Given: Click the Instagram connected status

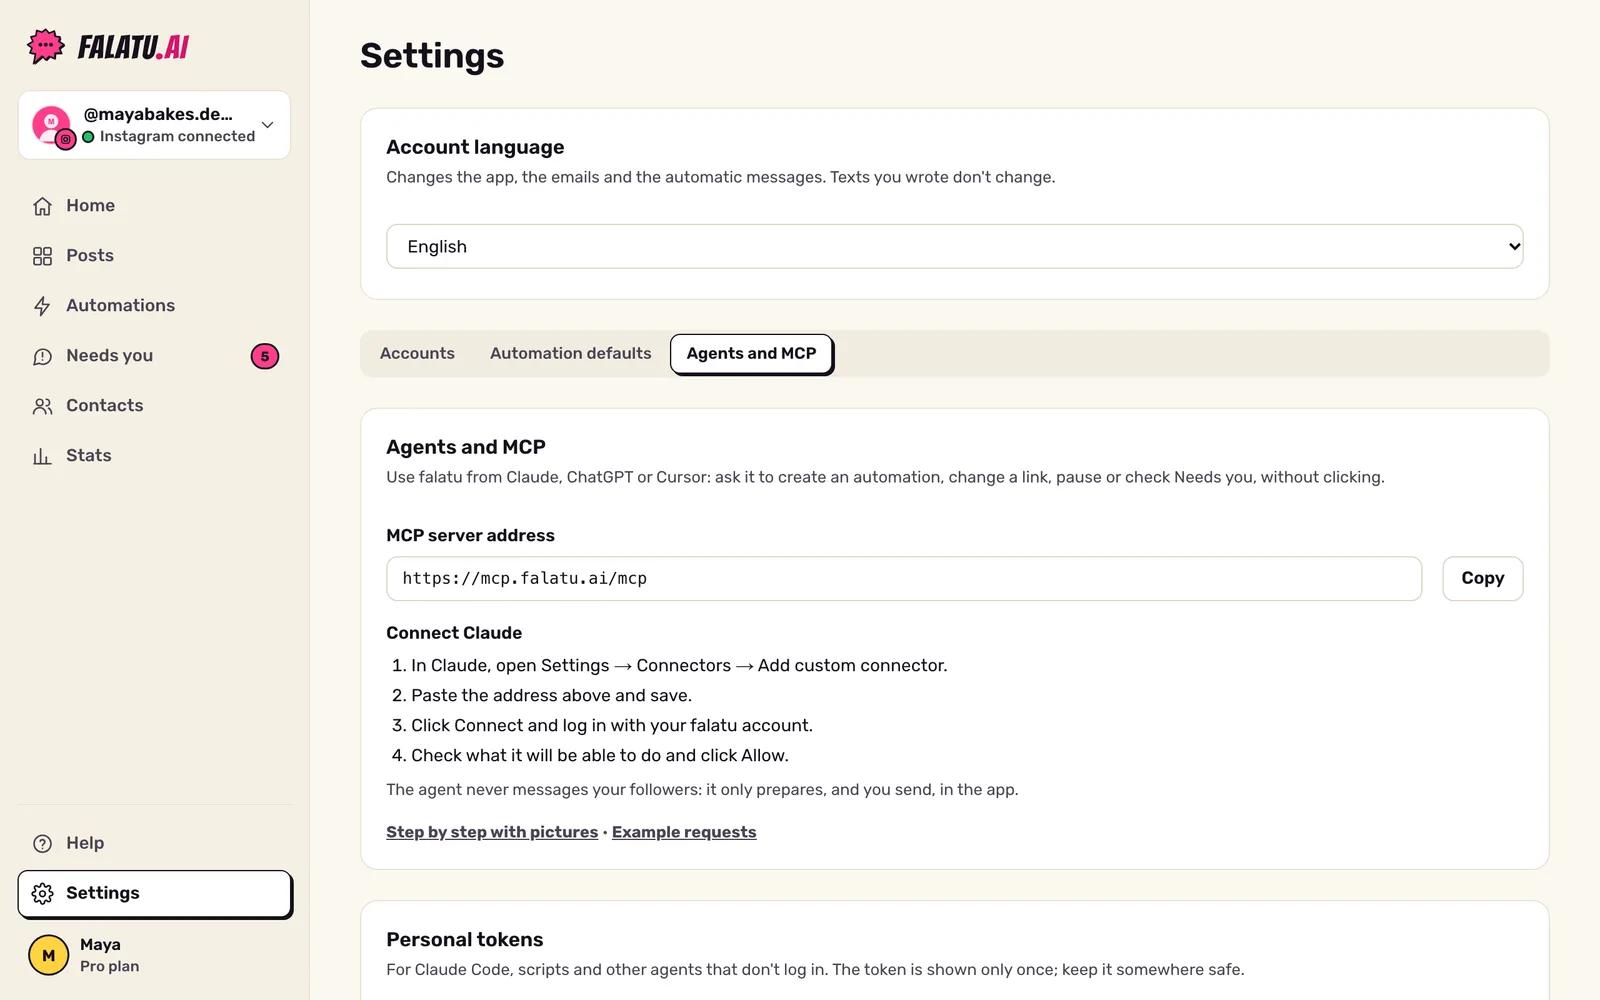Looking at the screenshot, I should point(169,136).
